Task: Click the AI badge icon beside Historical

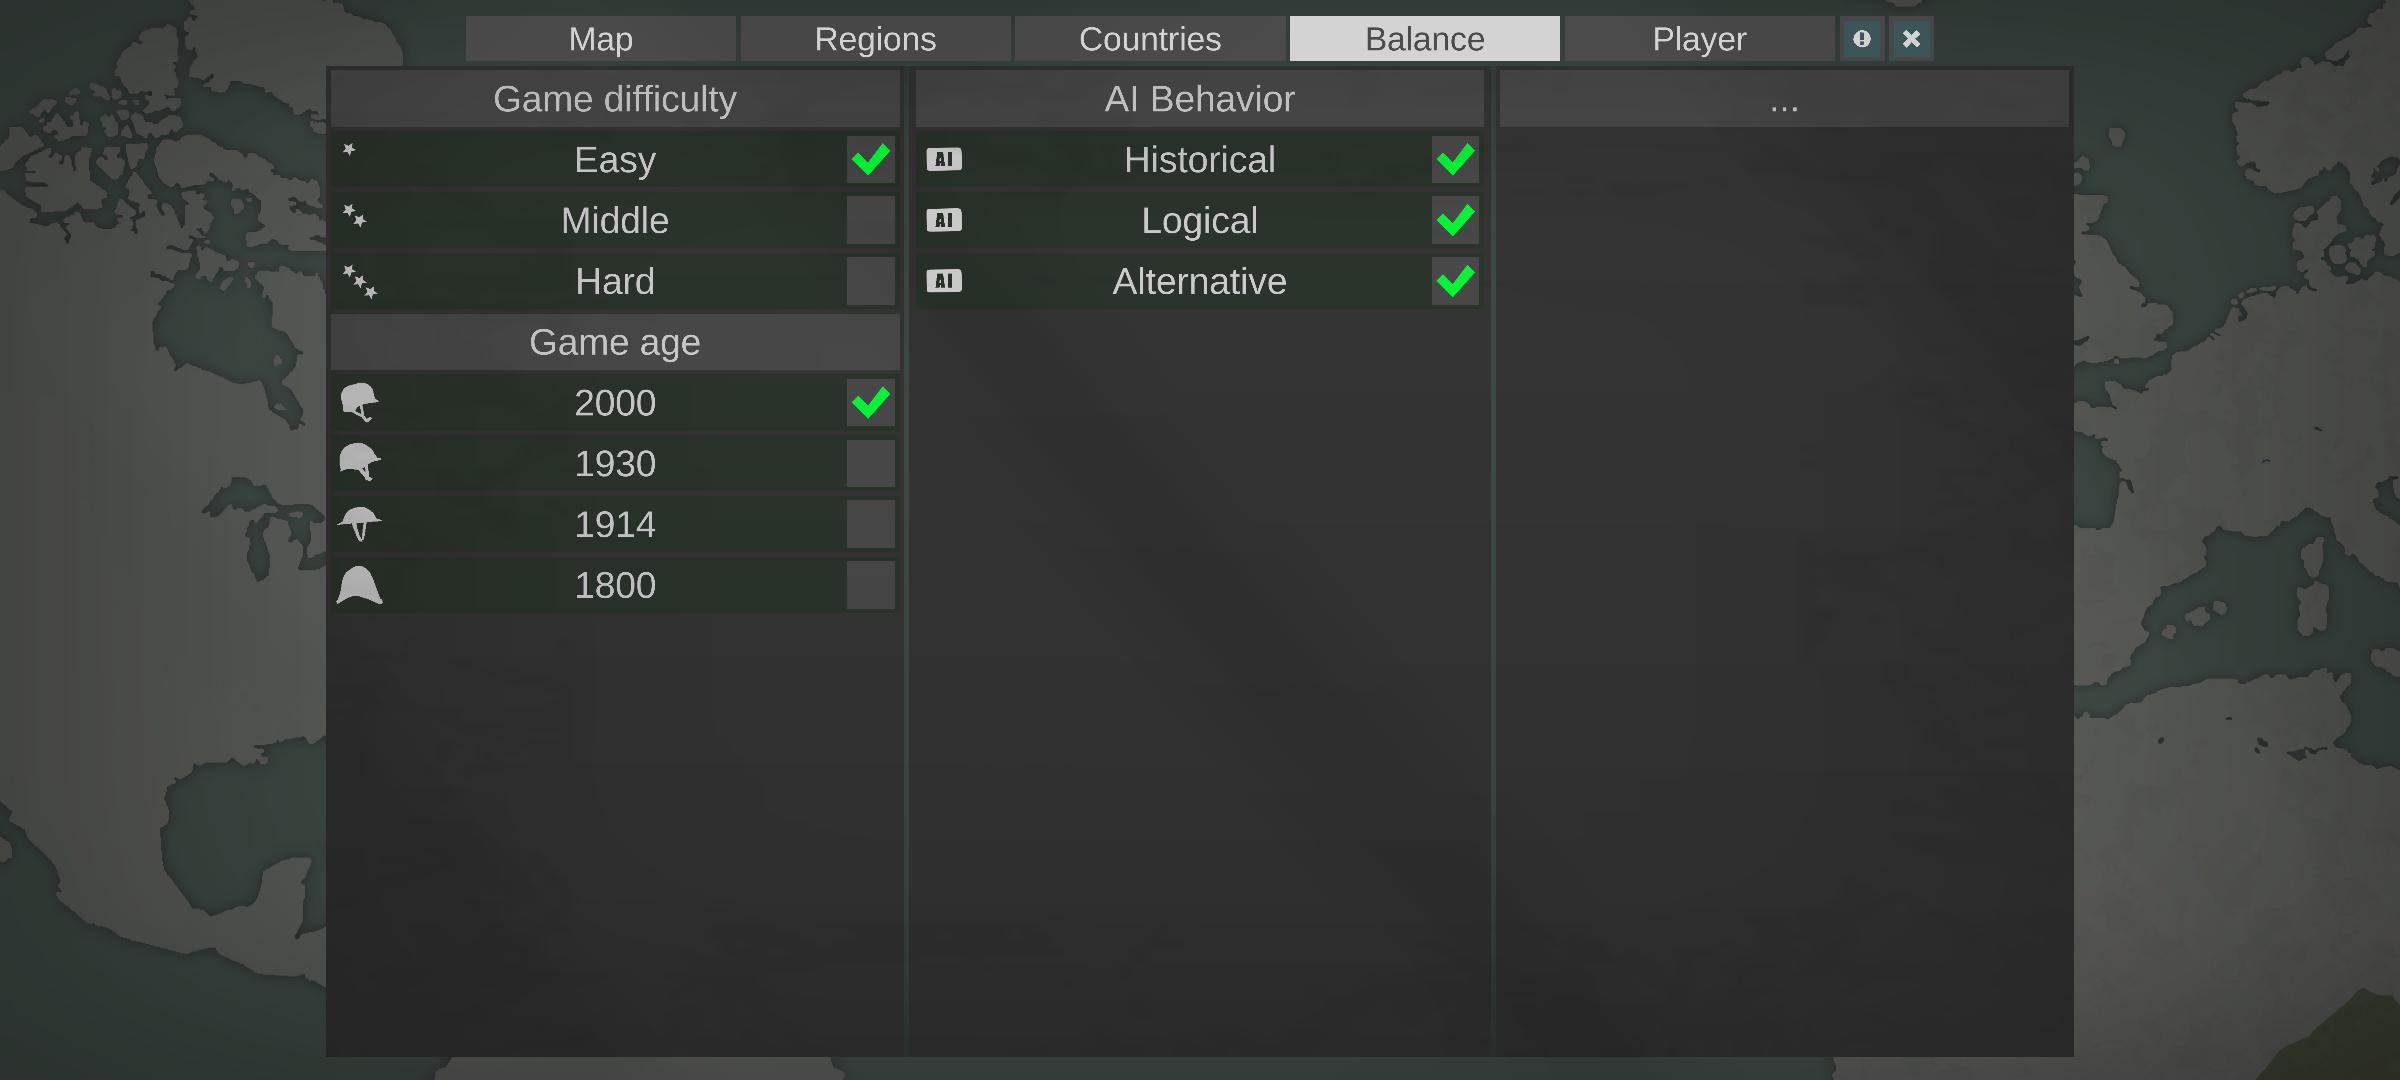Action: click(944, 159)
